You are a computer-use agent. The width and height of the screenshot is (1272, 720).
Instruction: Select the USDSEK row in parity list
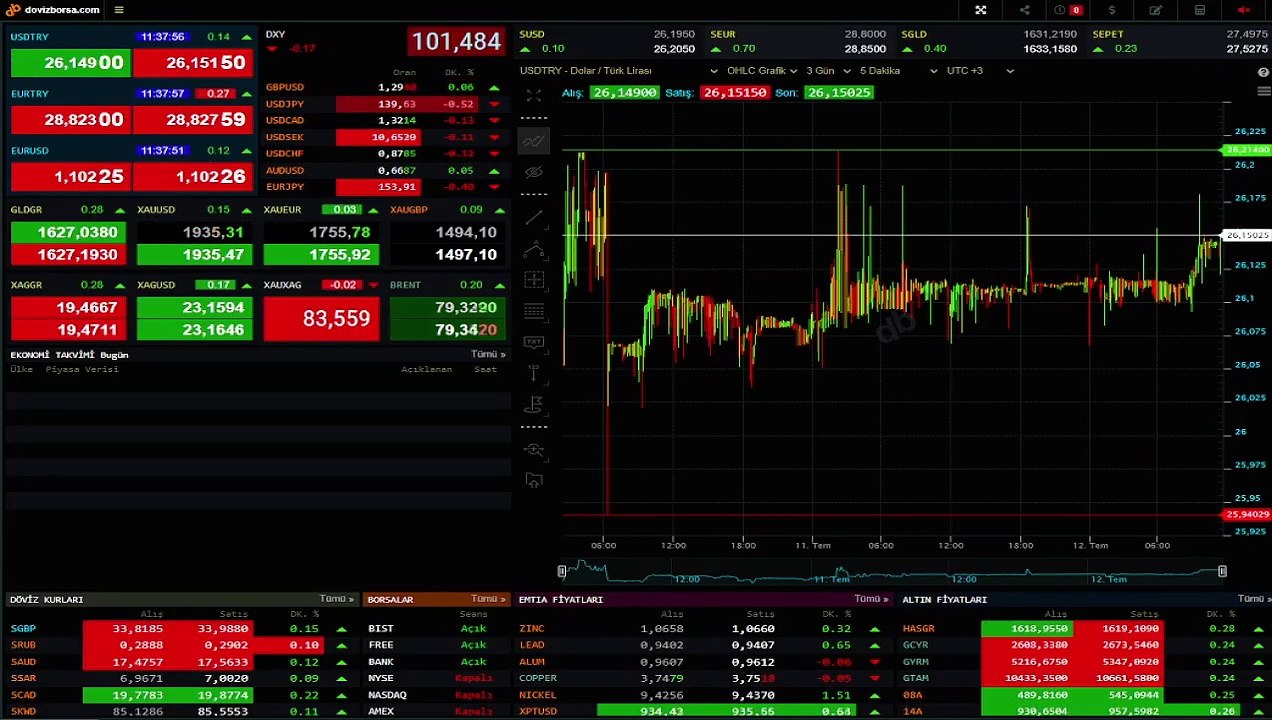384,137
